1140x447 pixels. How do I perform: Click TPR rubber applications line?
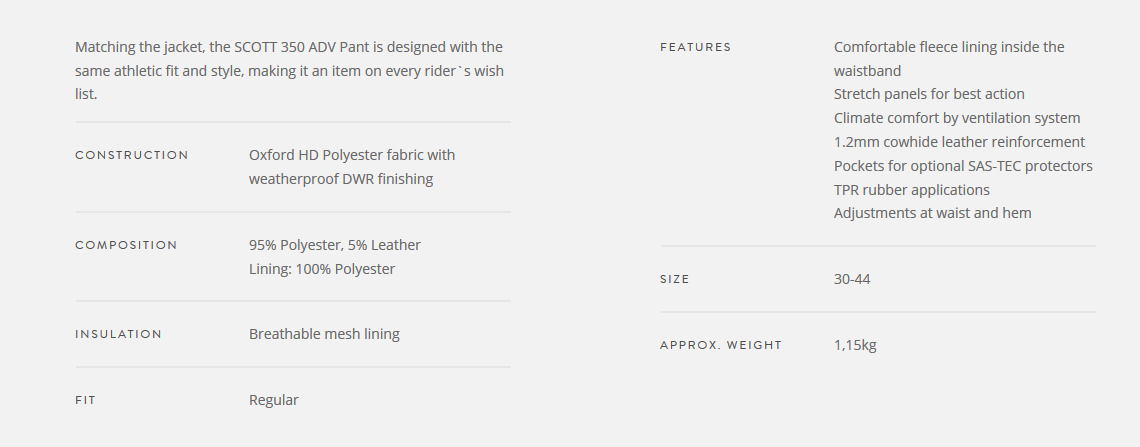point(912,190)
